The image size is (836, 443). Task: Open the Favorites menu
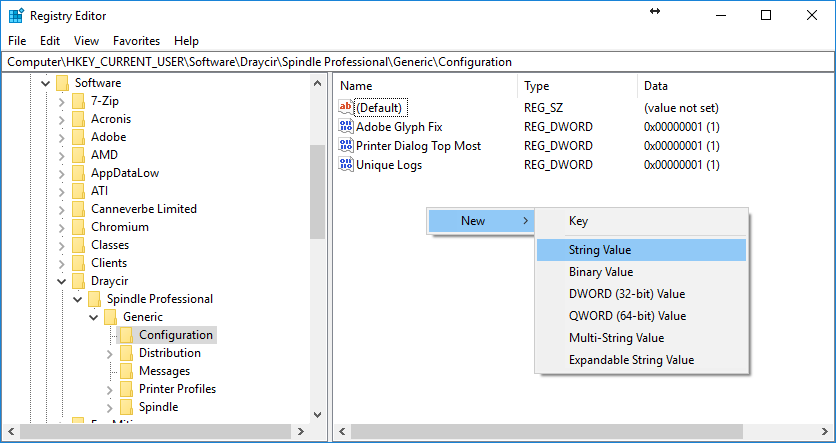tap(136, 41)
